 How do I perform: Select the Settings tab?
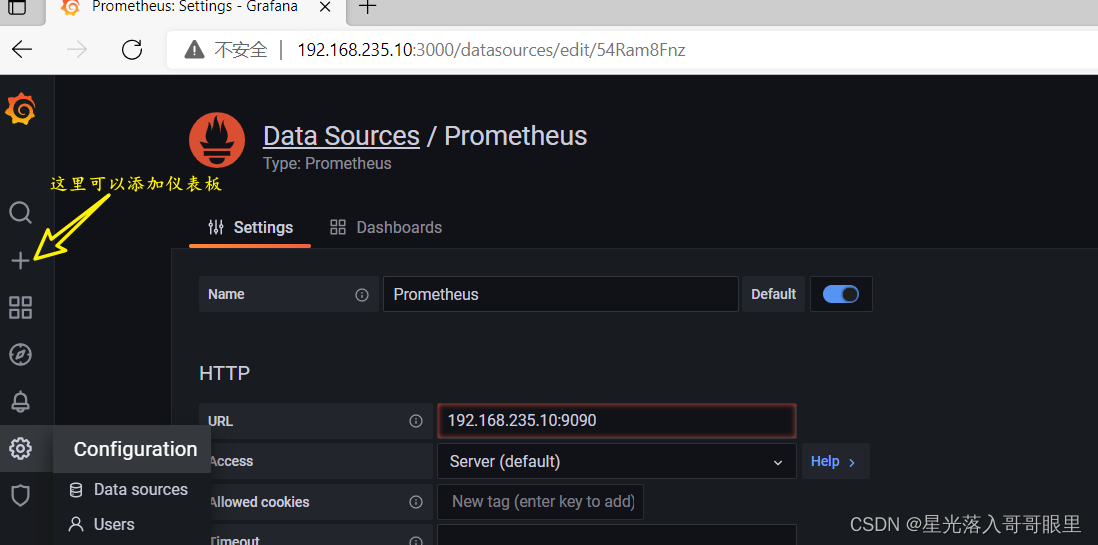tap(250, 228)
